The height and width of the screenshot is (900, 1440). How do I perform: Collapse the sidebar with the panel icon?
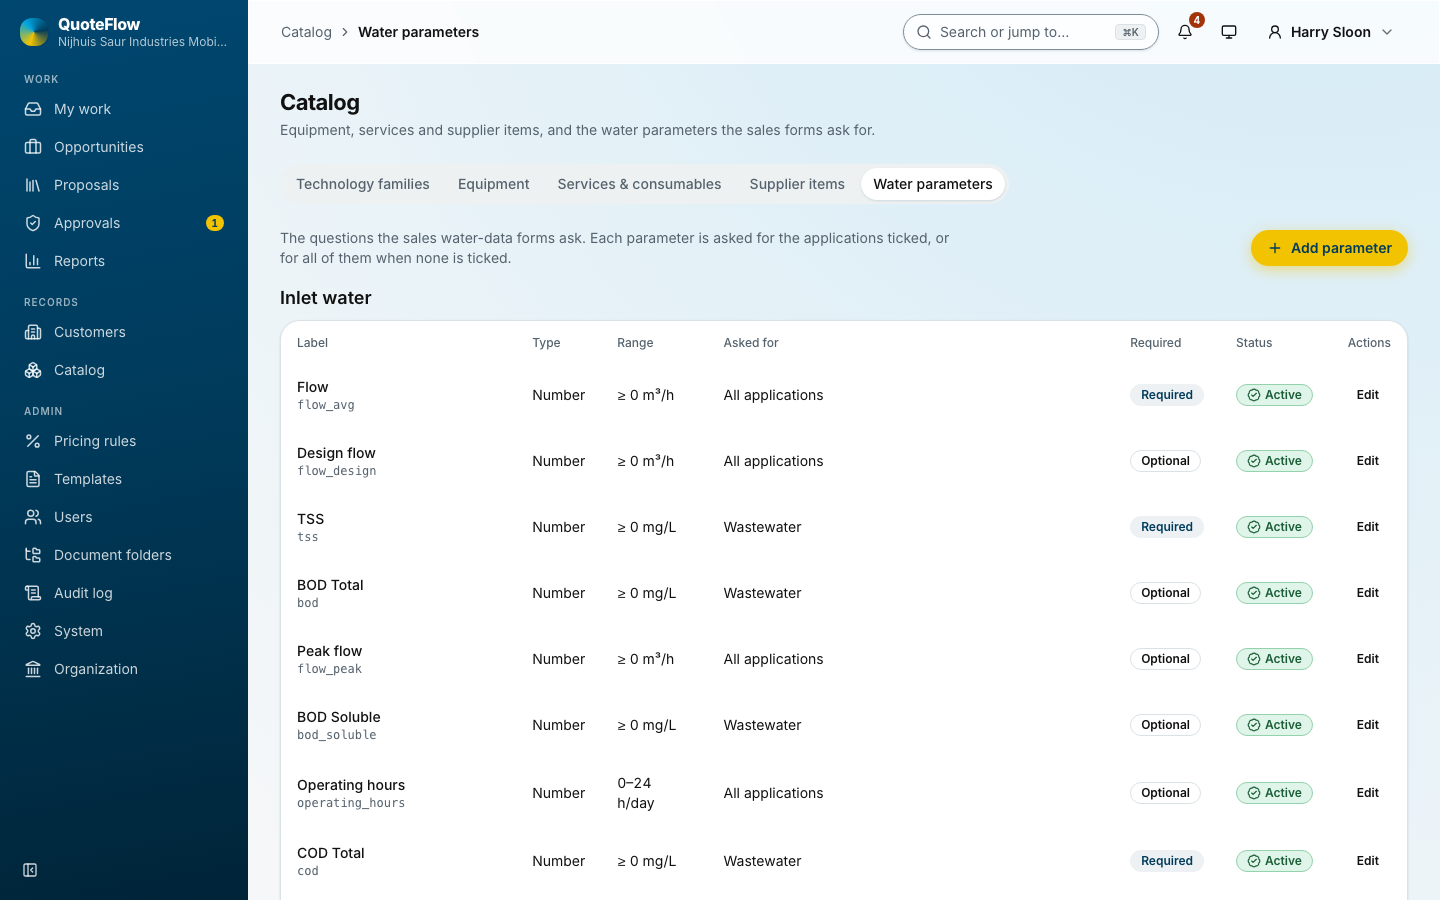coord(30,870)
